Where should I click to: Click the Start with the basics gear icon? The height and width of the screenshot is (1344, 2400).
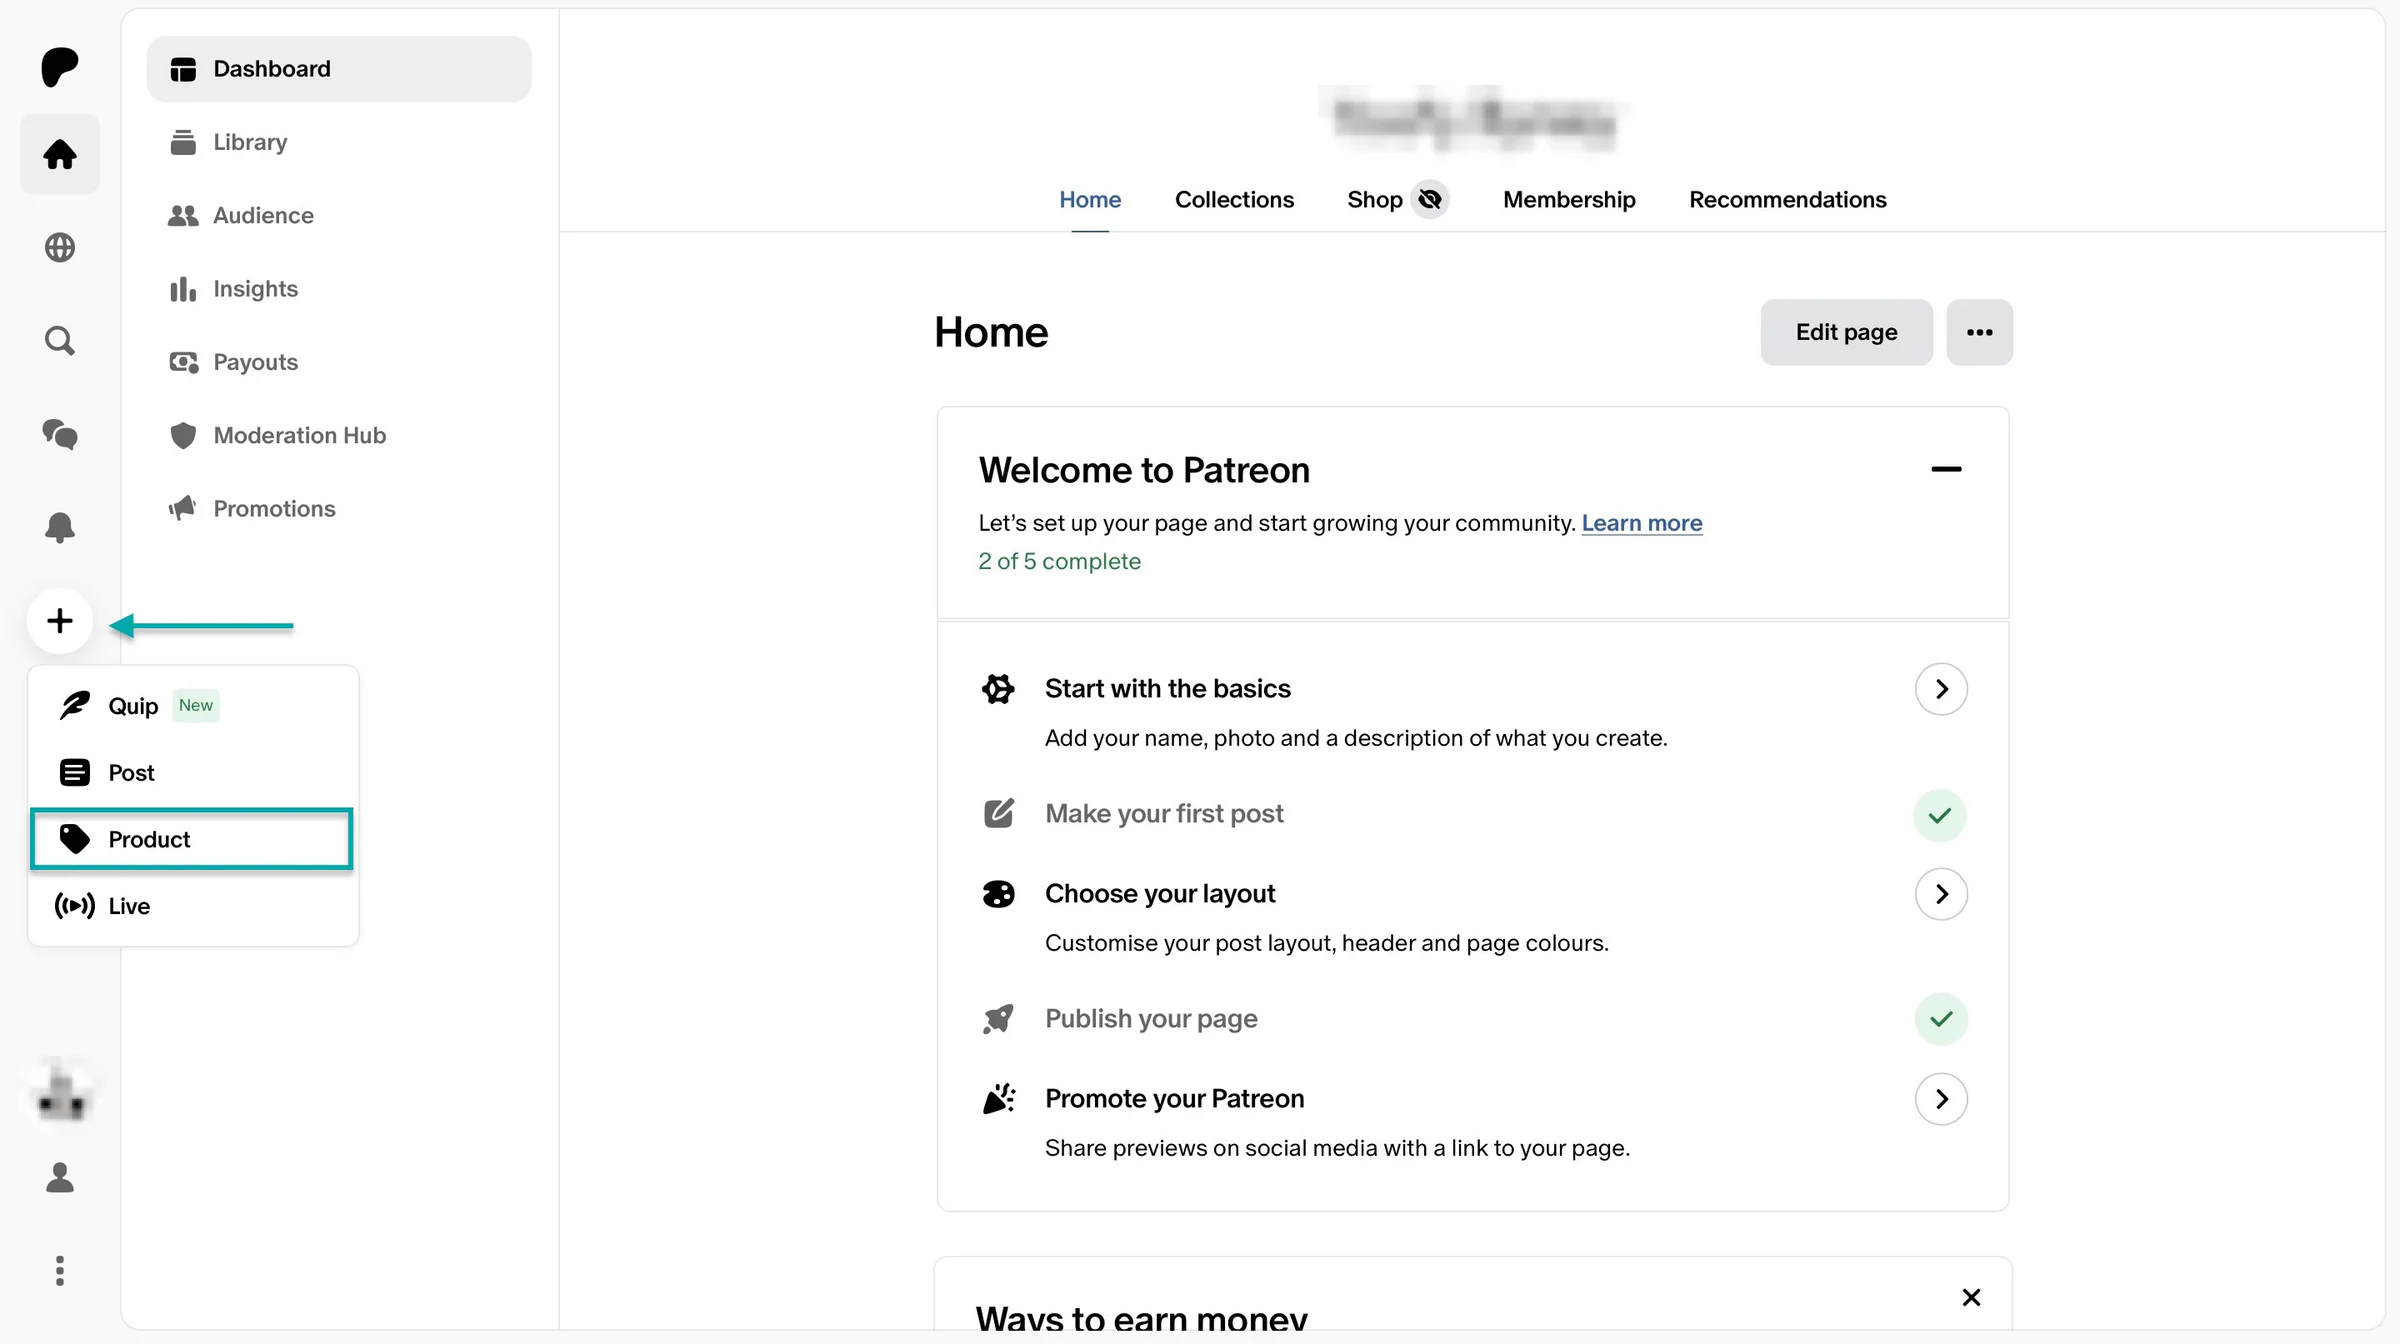[x=998, y=689]
